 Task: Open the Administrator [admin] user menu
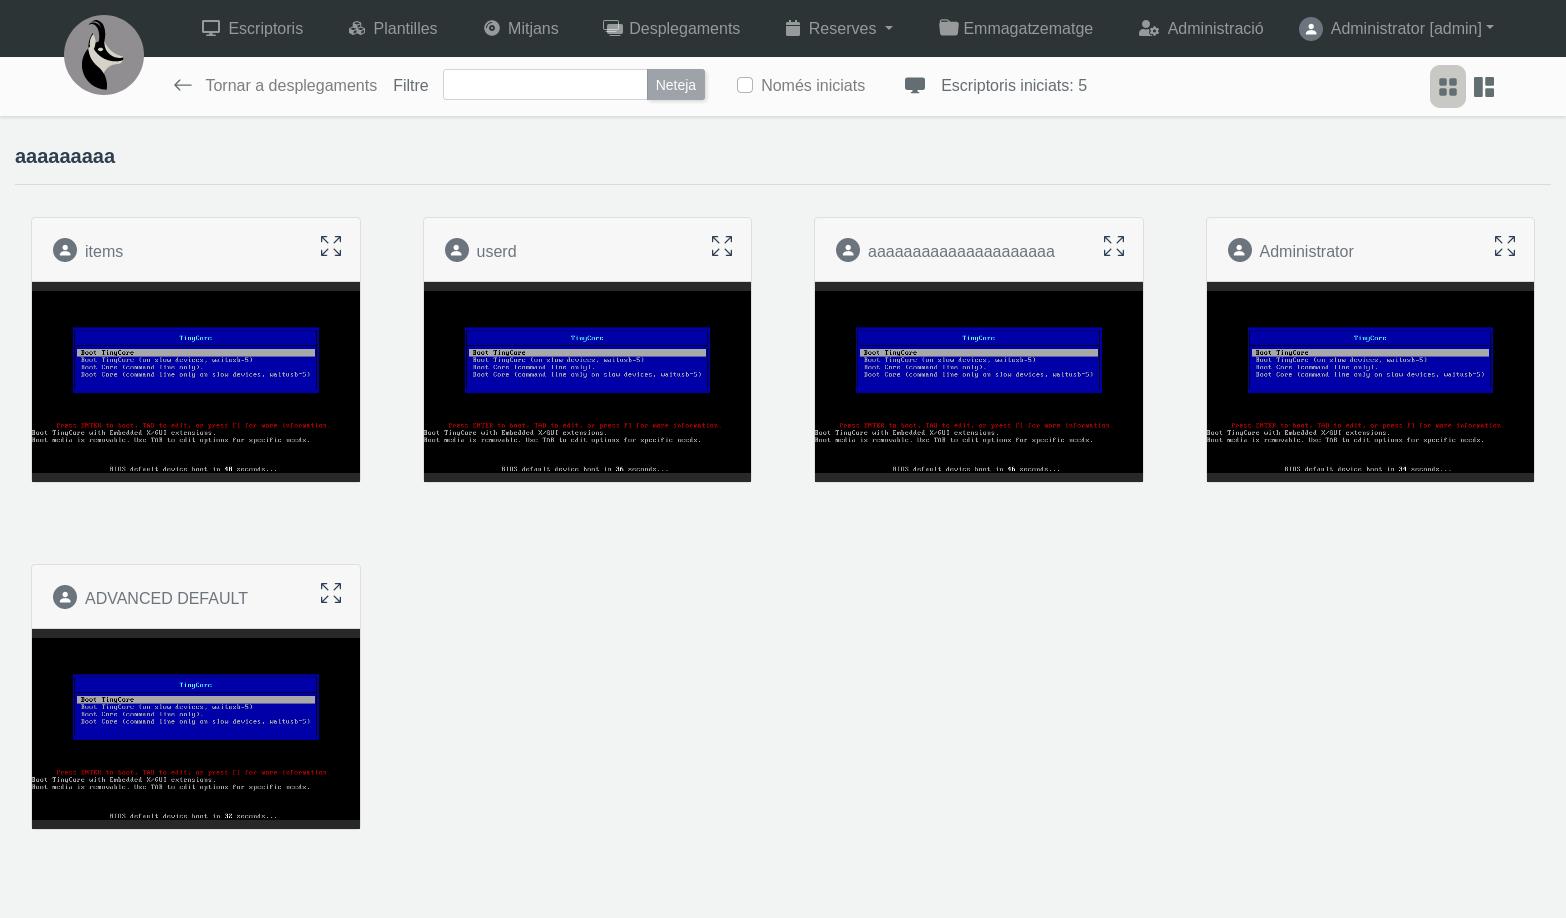coord(1396,28)
